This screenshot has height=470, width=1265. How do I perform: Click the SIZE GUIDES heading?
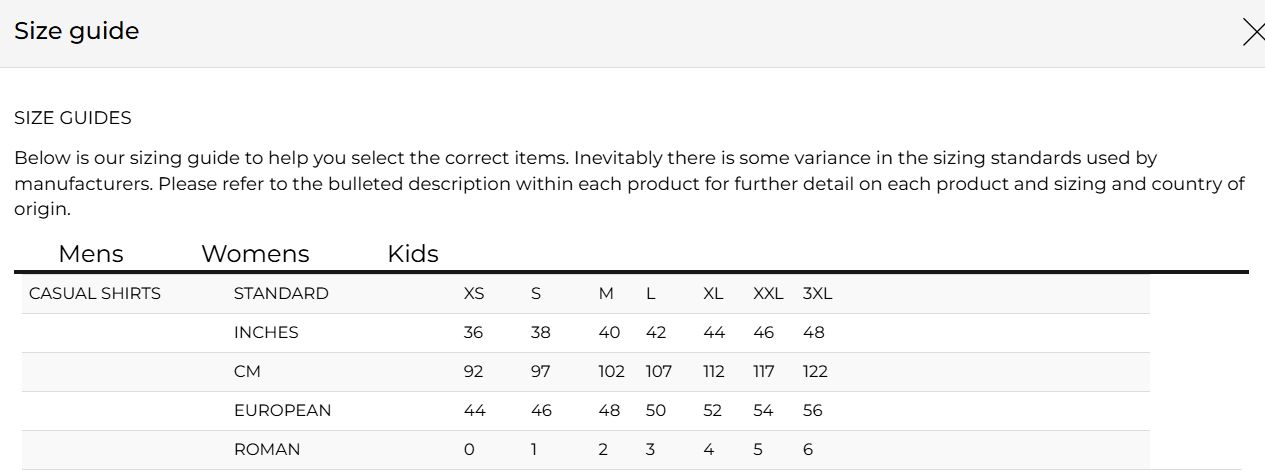73,118
